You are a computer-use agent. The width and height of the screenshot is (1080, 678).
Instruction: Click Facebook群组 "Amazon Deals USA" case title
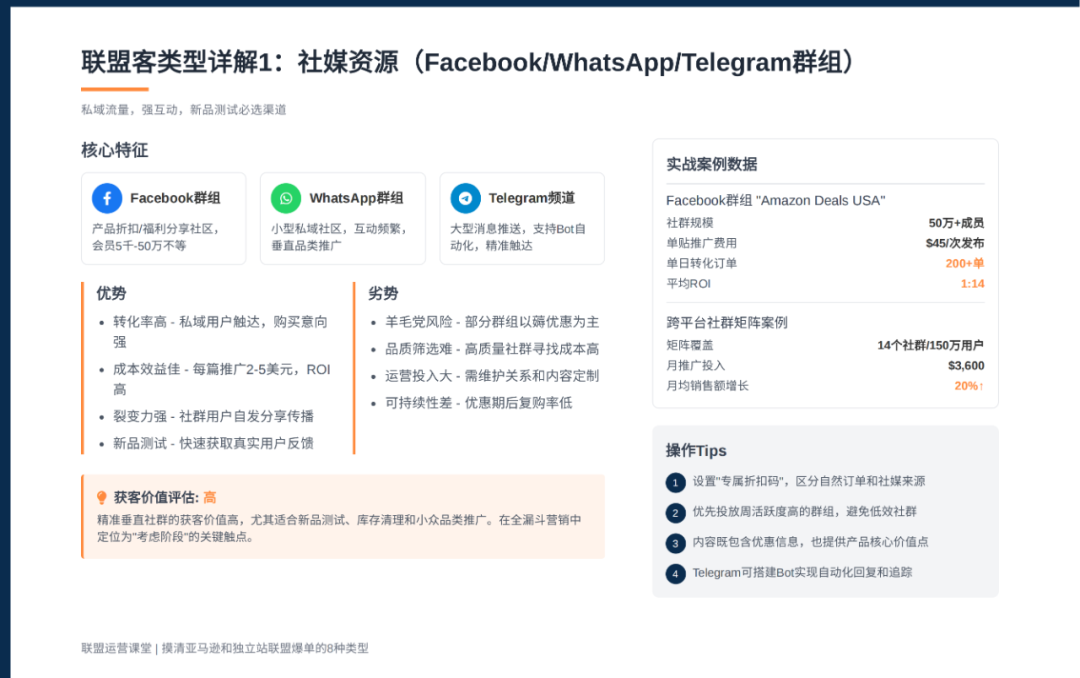776,201
